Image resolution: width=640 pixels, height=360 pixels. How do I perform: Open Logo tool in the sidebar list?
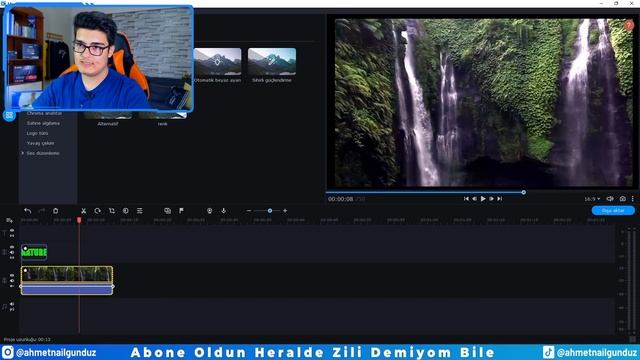tap(38, 133)
